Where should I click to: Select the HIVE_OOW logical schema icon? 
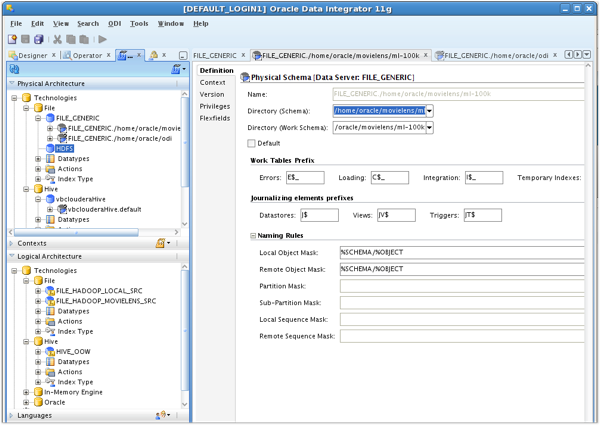tap(50, 351)
